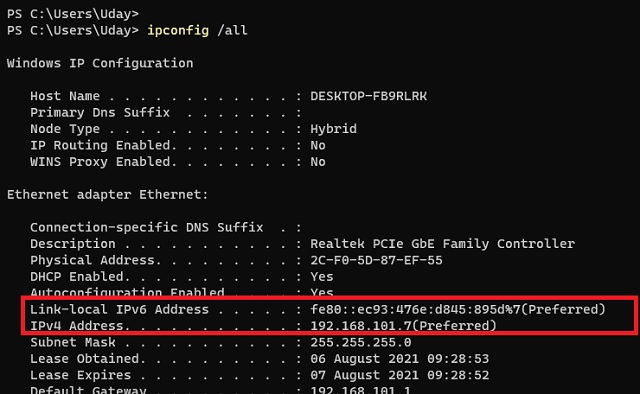Click the Autoconfiguration Enabled line
640x394 pixels.
[182, 292]
